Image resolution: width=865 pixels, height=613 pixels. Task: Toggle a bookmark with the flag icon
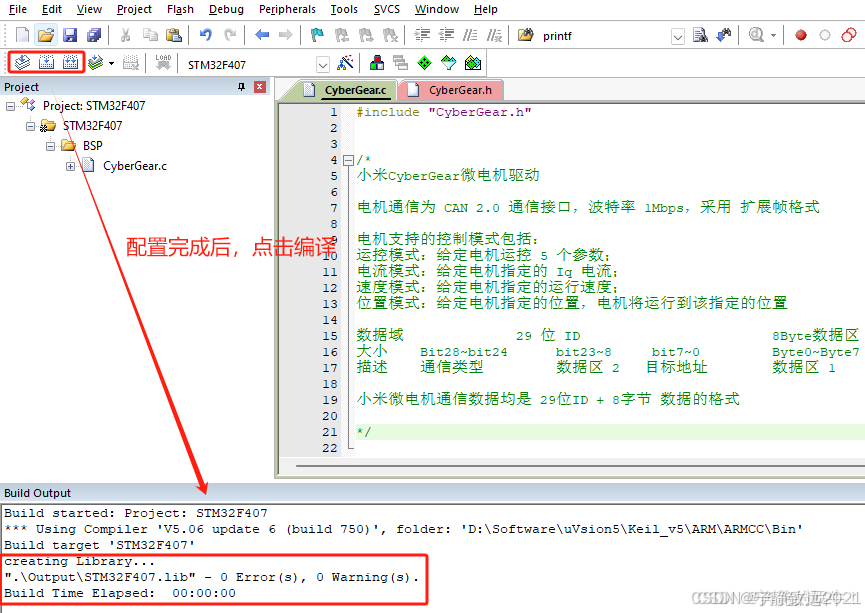(x=317, y=35)
